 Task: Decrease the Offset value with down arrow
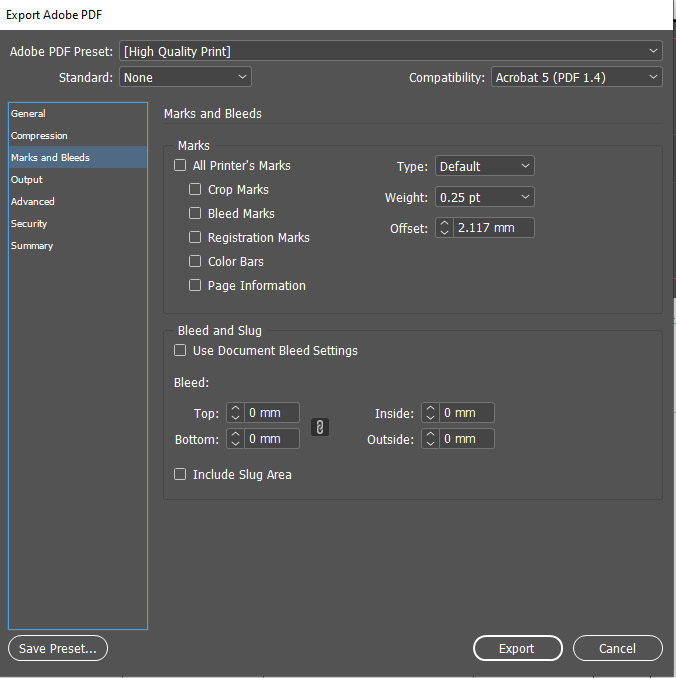pos(444,232)
